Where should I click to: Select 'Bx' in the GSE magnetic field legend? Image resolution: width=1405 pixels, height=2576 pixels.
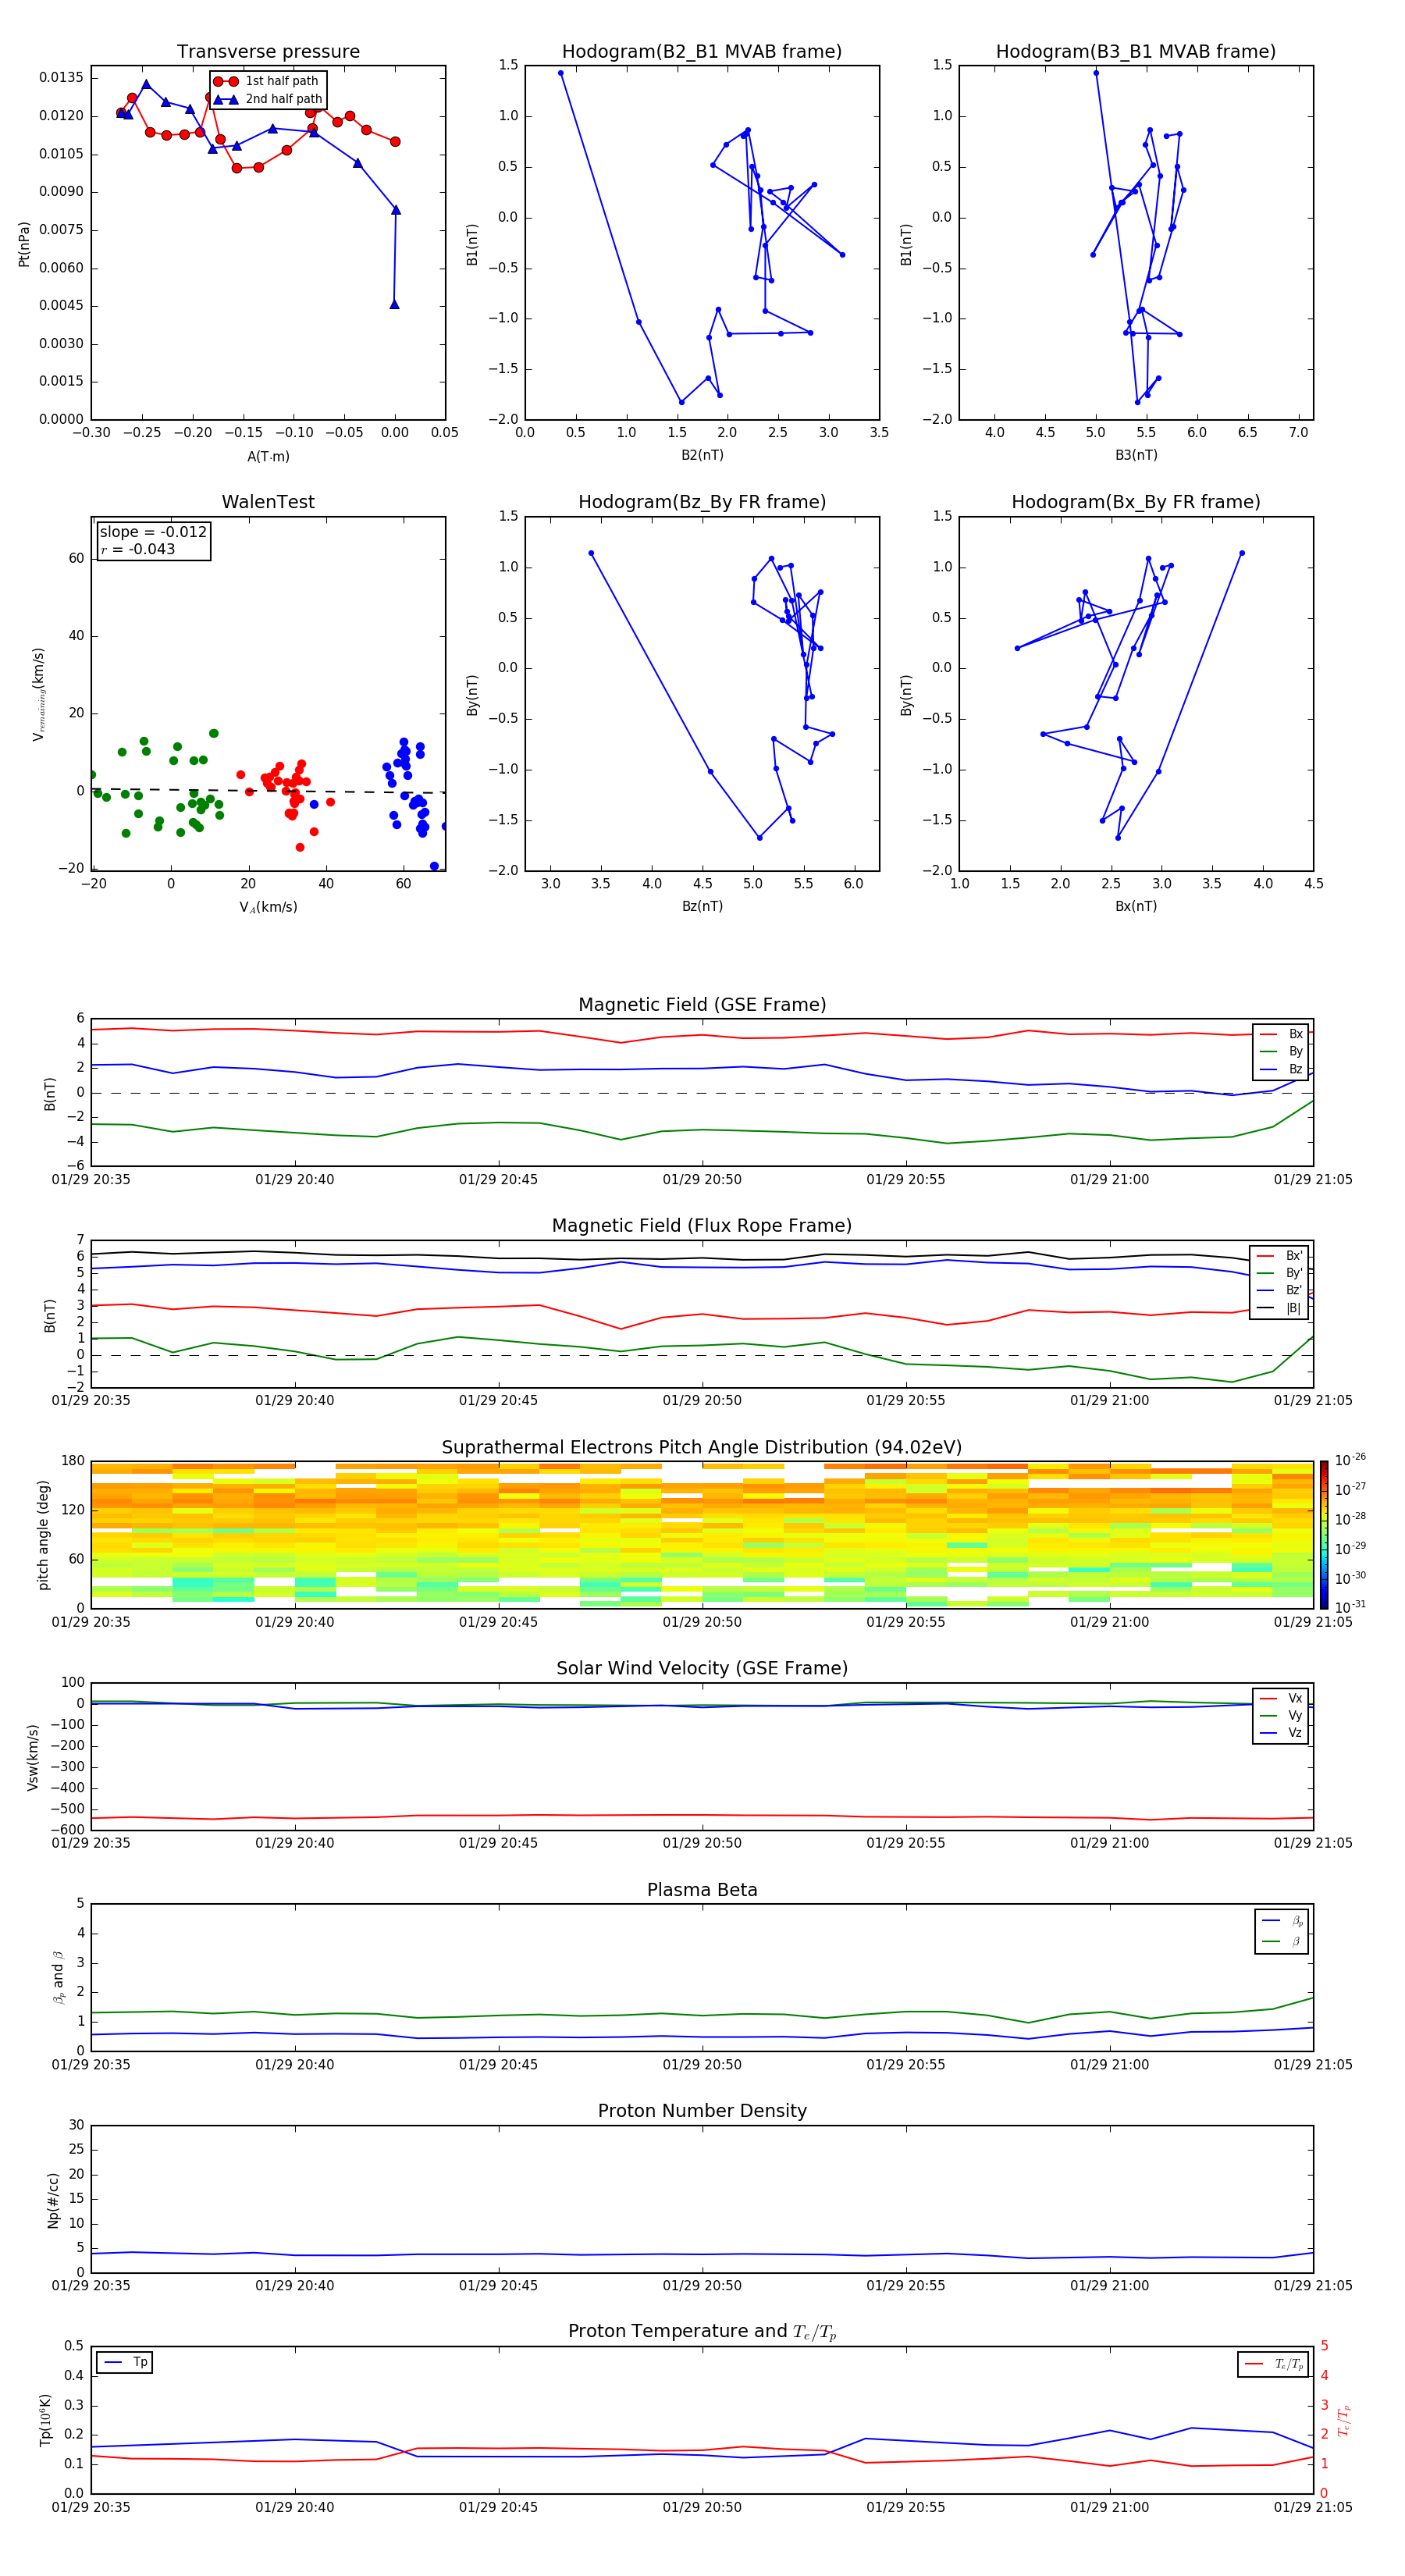(x=1281, y=1034)
